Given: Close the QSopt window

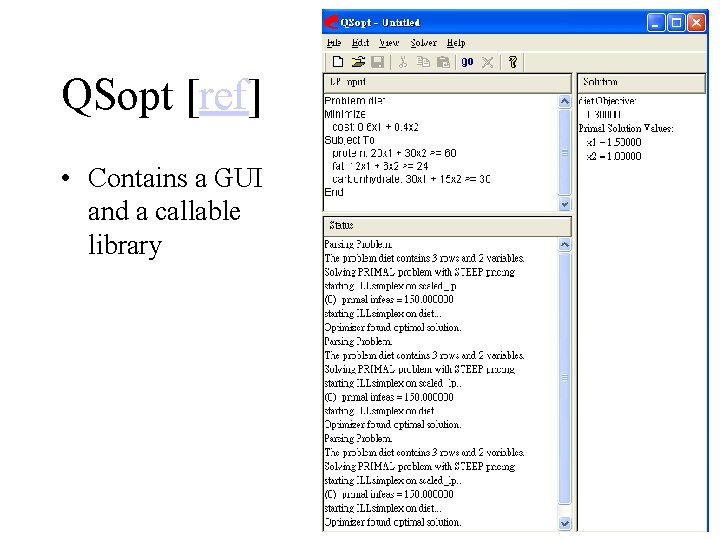Looking at the screenshot, I should (697, 22).
